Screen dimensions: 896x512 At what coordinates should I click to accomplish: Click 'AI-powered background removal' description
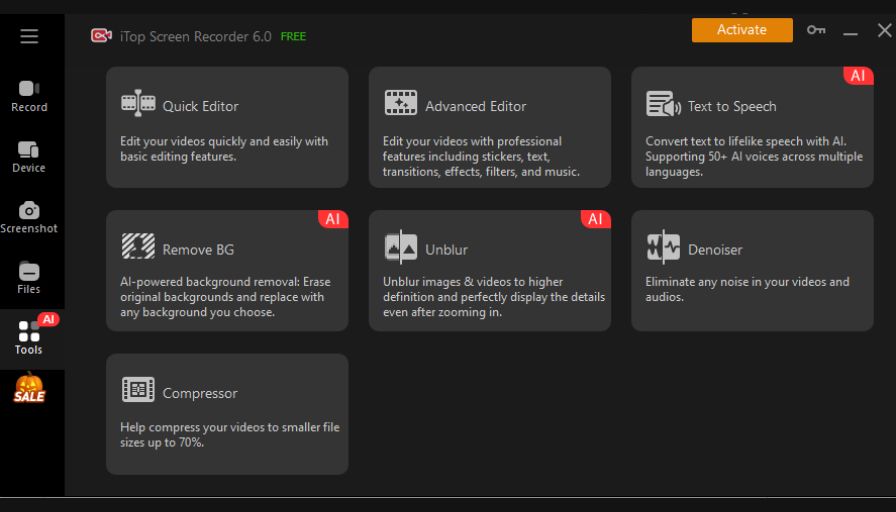[x=225, y=297]
